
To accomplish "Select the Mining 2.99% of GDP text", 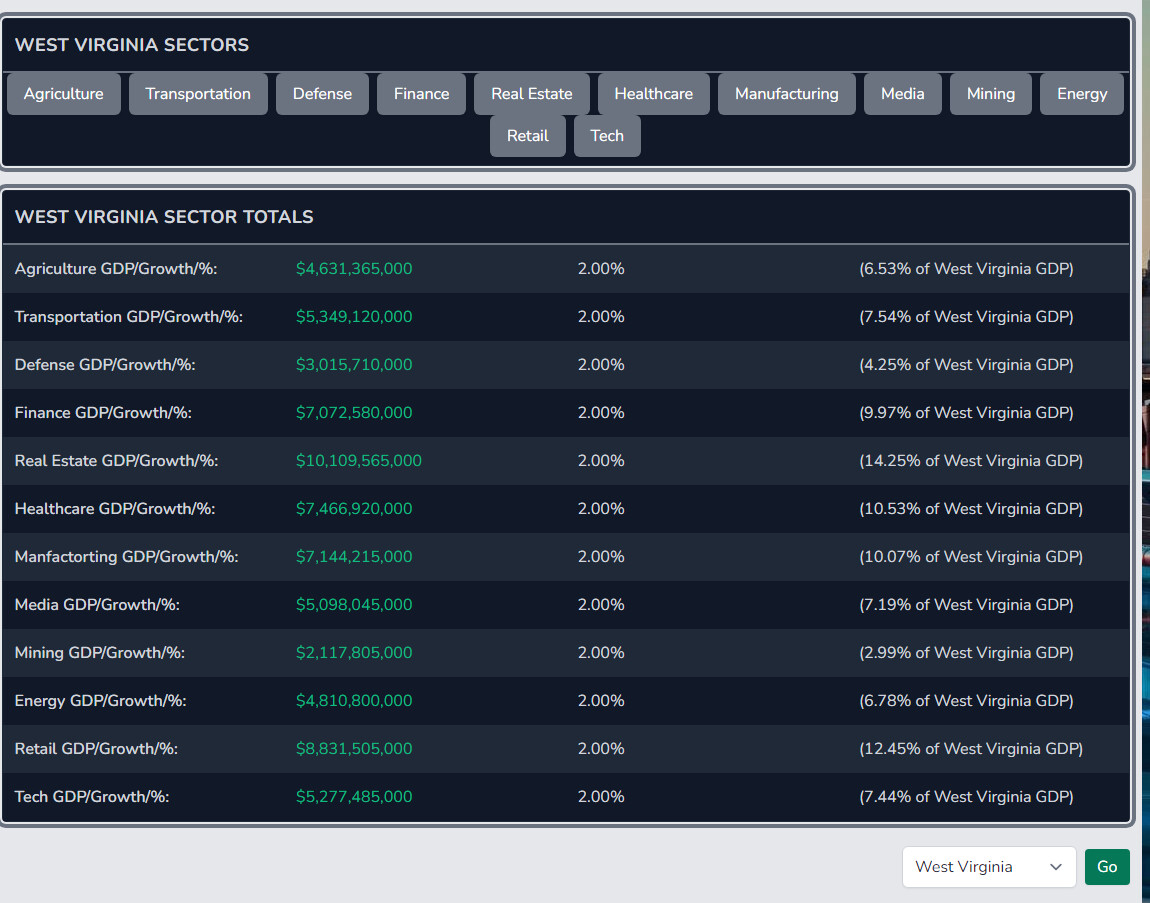I will [x=966, y=653].
